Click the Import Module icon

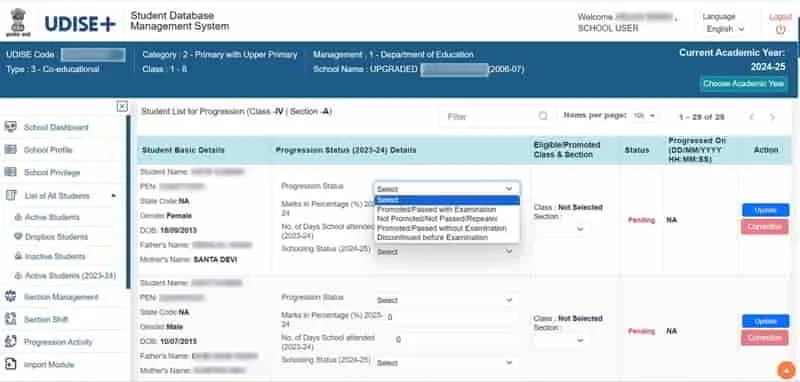[10, 364]
